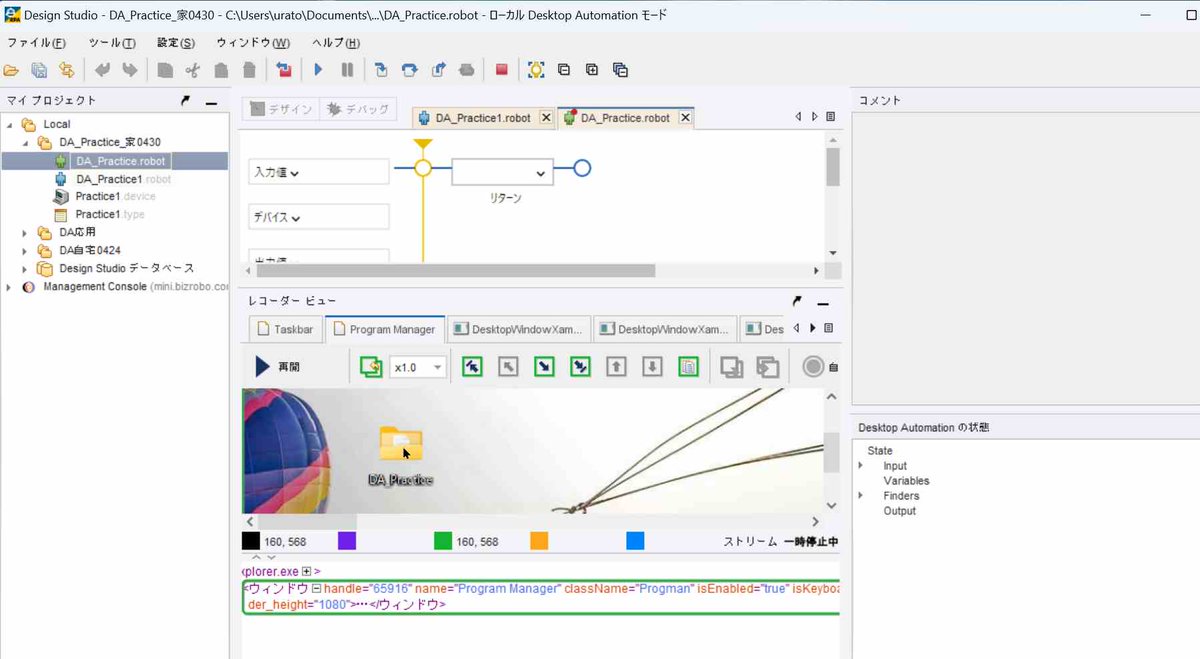1200x659 pixels.
Task: Click the yellow circle workflow node
Action: tap(423, 169)
